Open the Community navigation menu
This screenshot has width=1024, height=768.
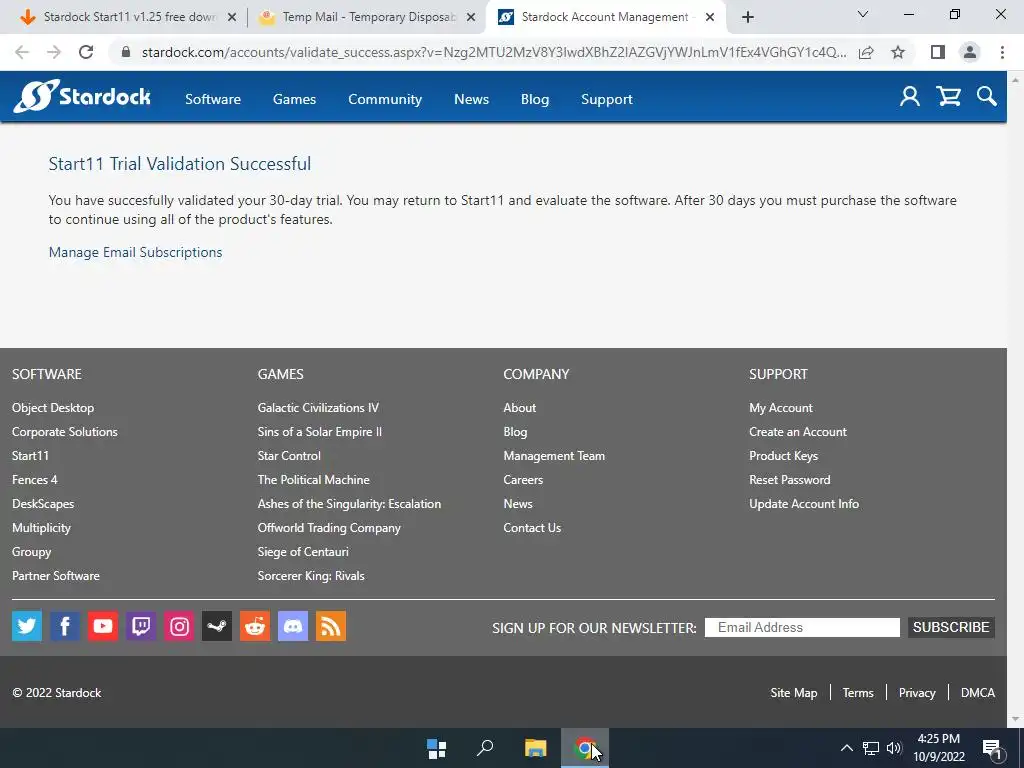tap(385, 99)
